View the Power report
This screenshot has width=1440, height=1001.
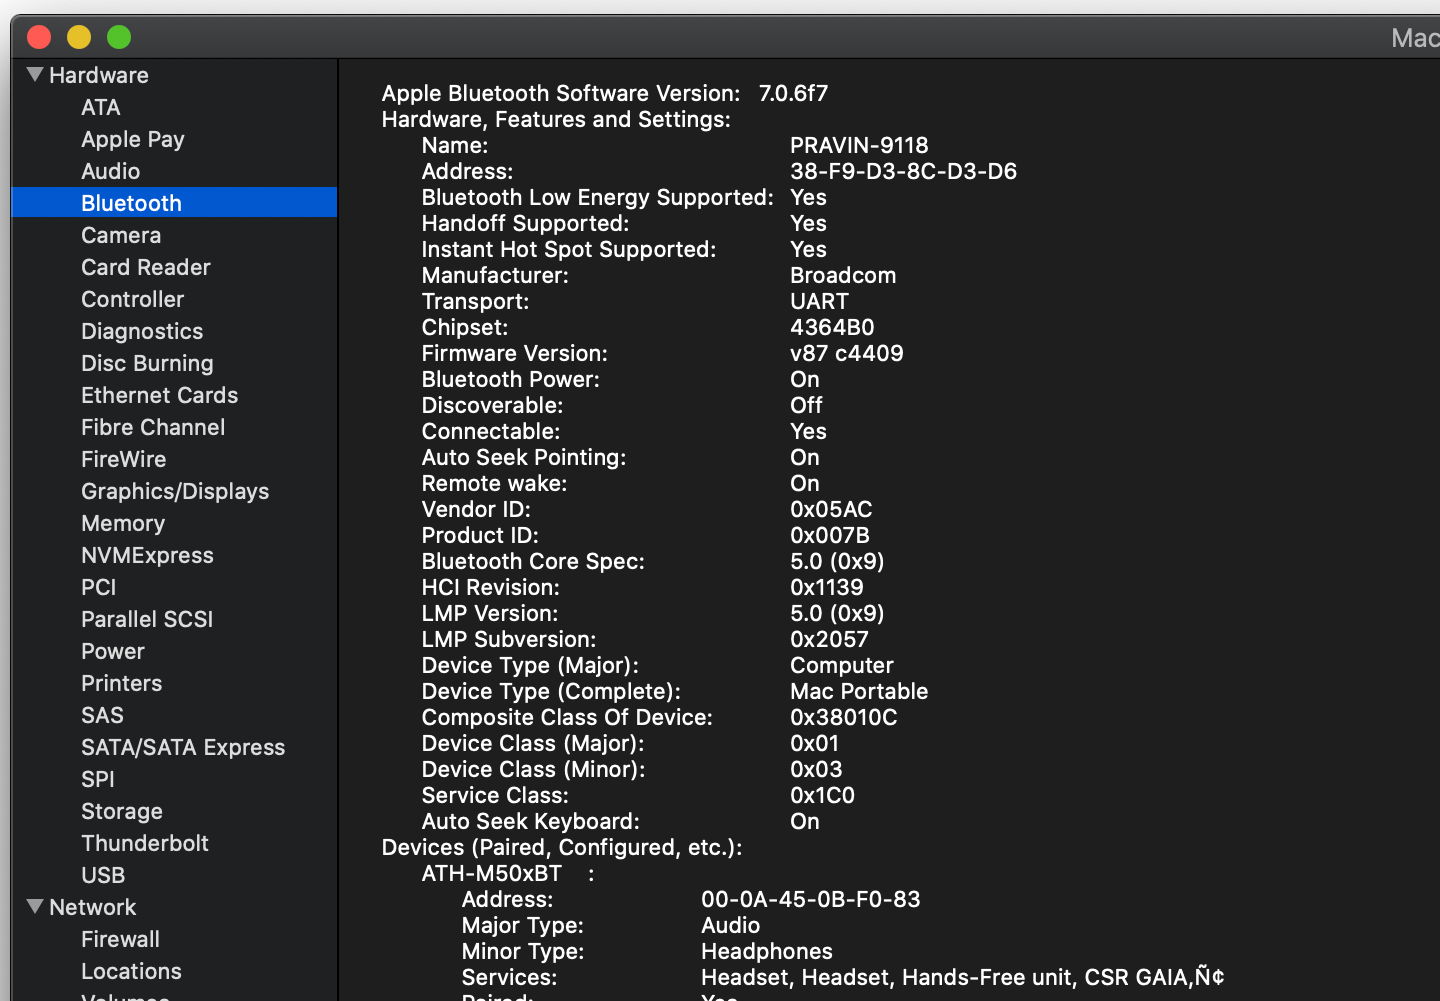point(112,651)
